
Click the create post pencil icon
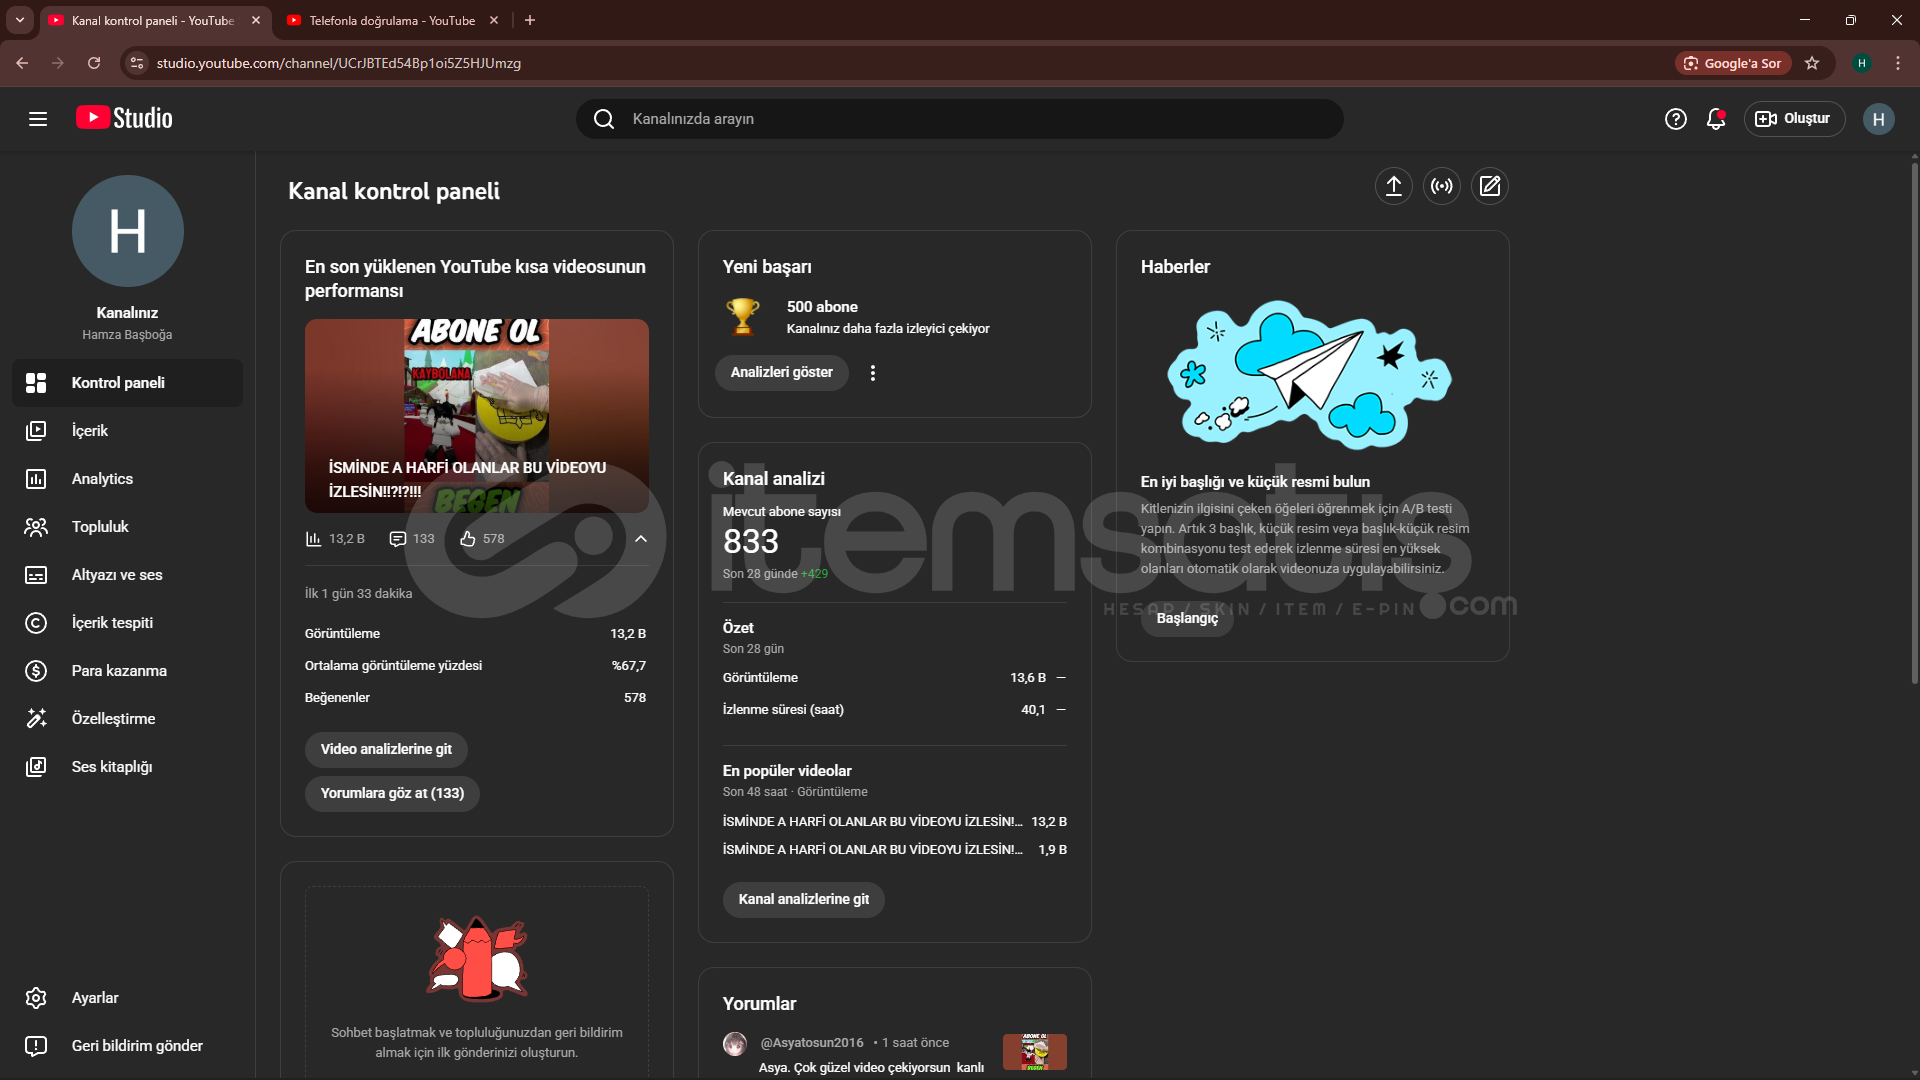point(1489,186)
